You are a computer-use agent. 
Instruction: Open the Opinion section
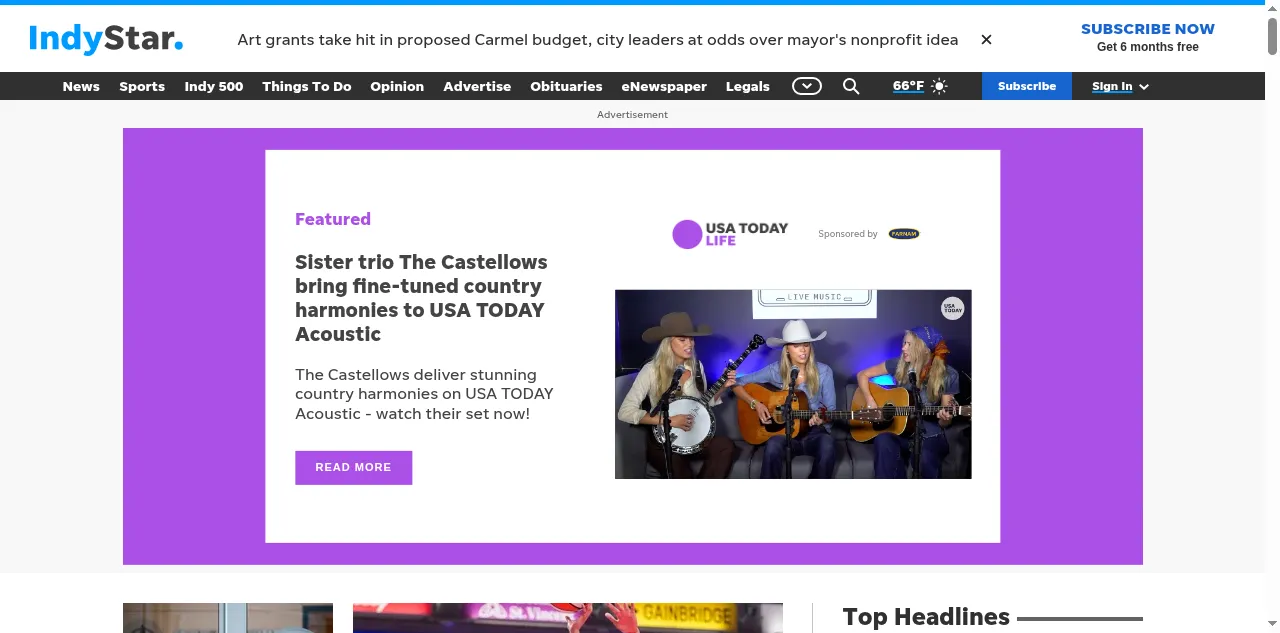coord(397,86)
